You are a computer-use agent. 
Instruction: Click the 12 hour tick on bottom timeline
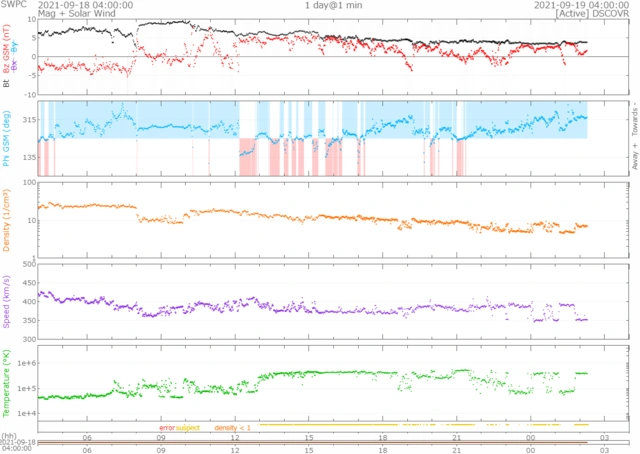(x=235, y=436)
